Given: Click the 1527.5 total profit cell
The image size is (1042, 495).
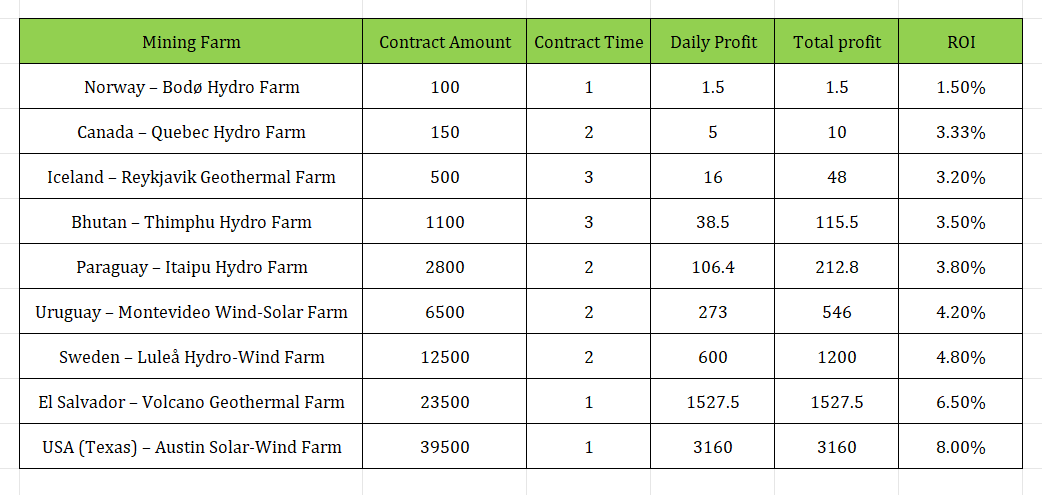Looking at the screenshot, I should pos(837,402).
